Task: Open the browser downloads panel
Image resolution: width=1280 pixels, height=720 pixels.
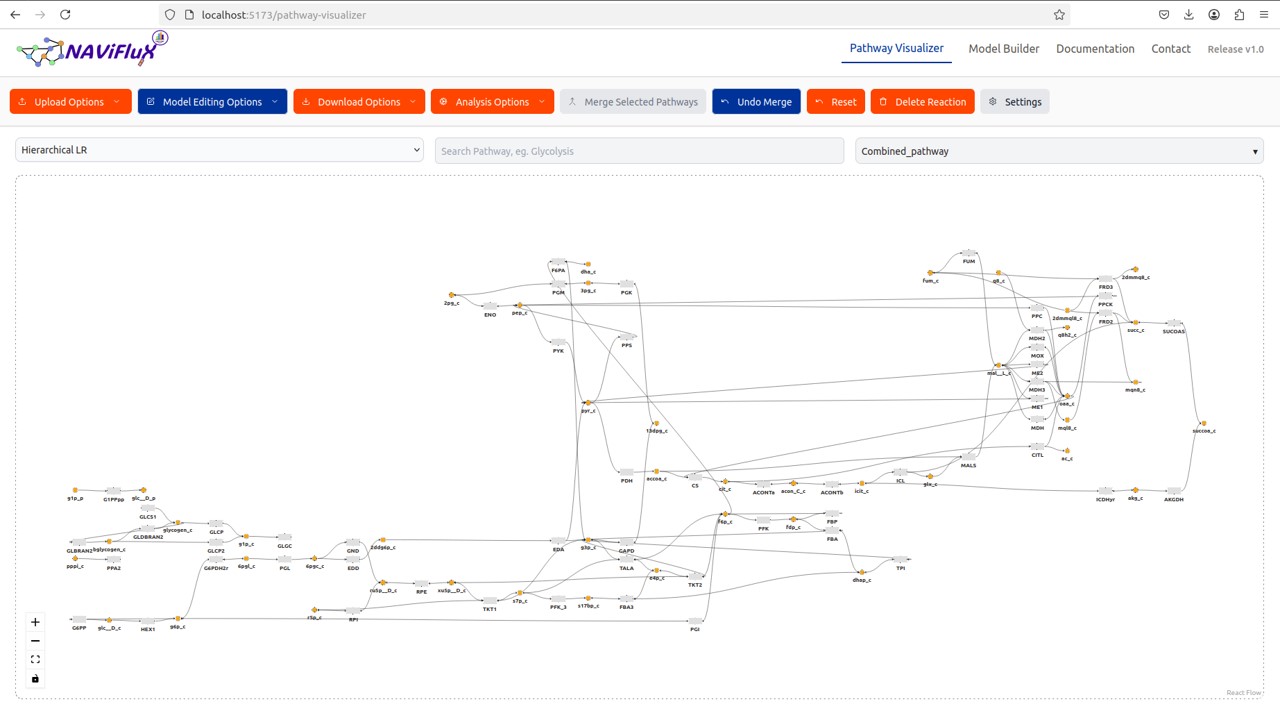Action: tap(1189, 15)
